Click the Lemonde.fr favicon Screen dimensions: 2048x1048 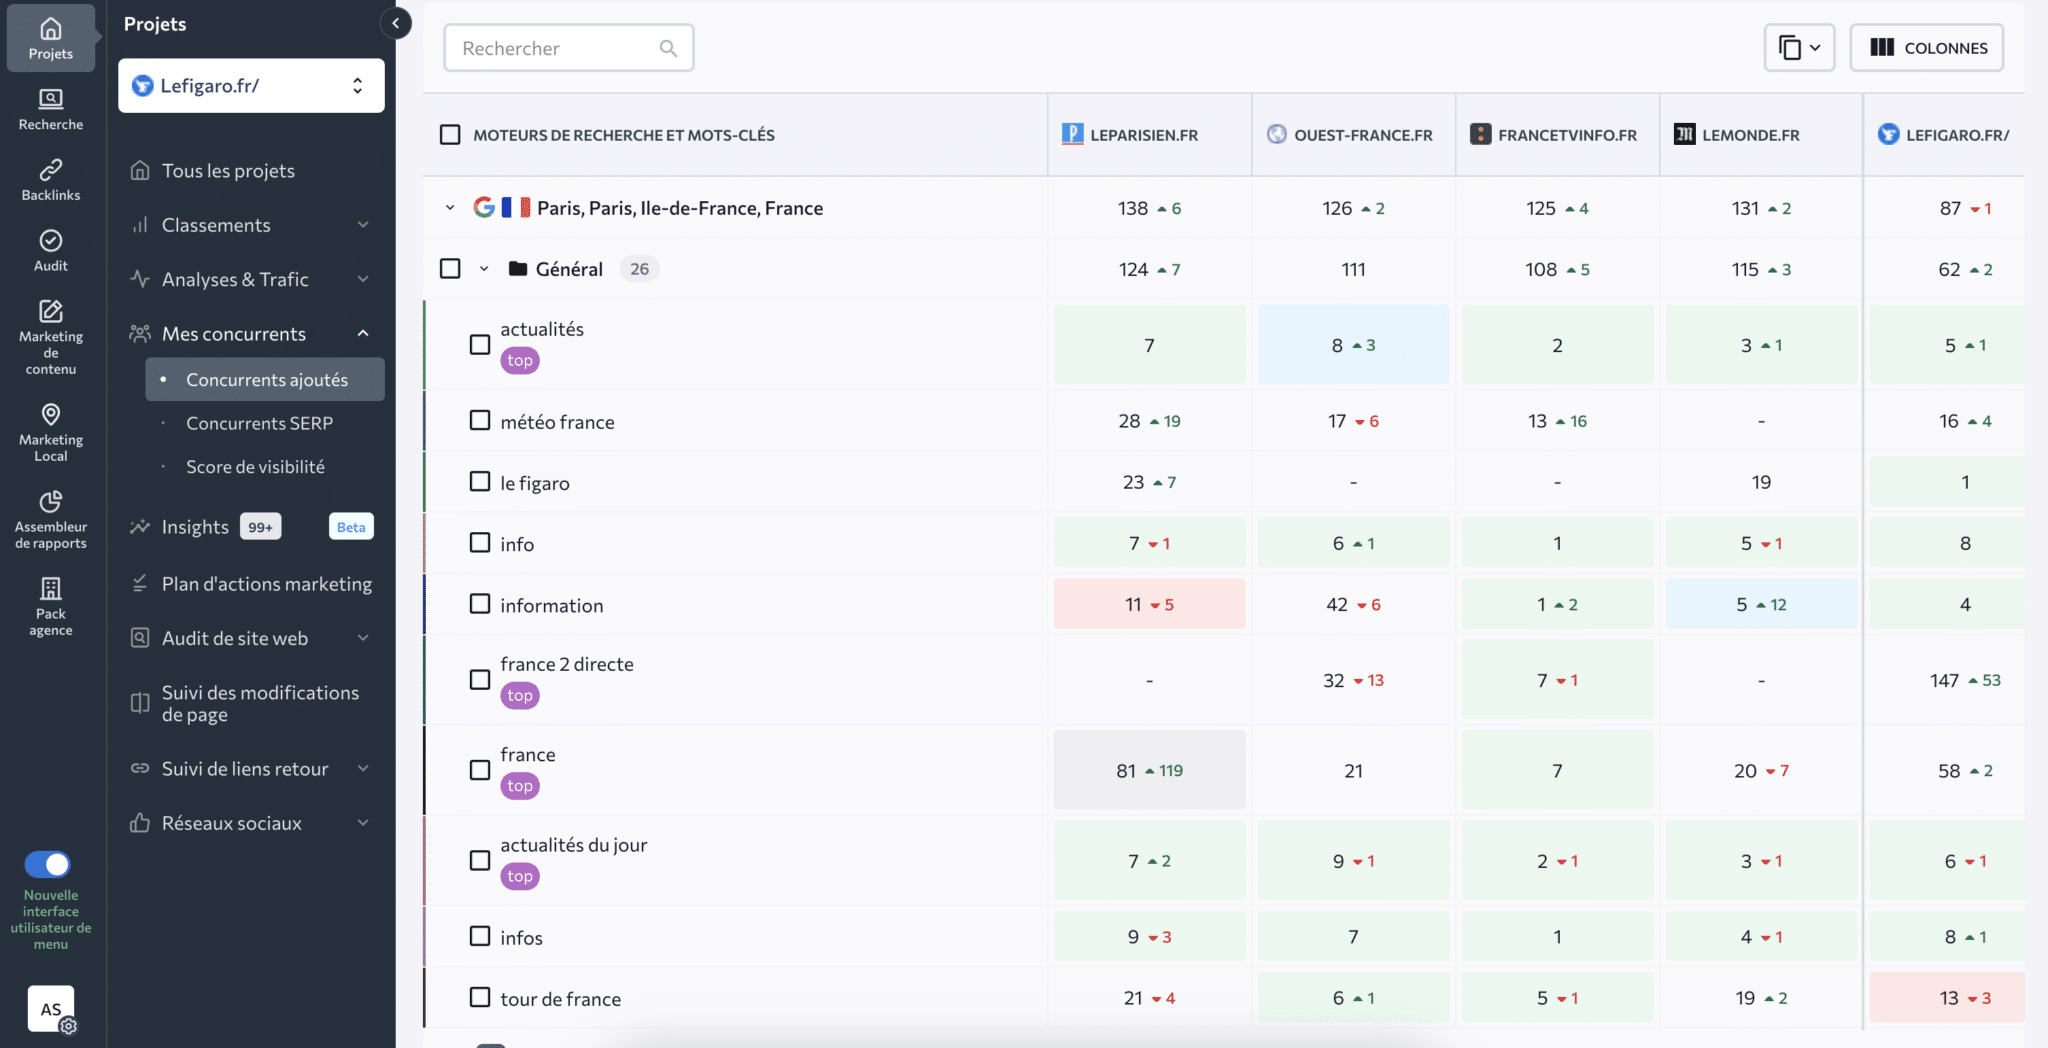click(x=1685, y=134)
